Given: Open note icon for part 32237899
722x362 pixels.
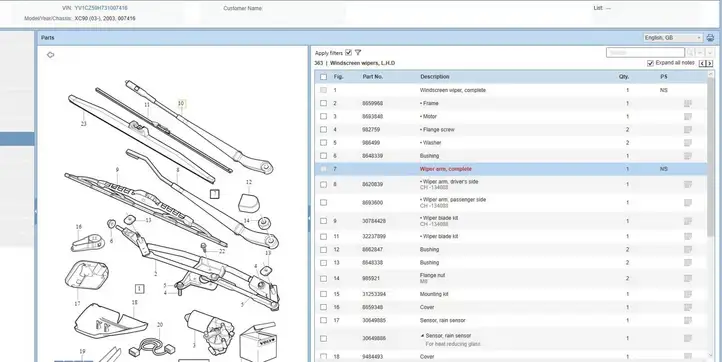Looking at the screenshot, I should coord(688,237).
